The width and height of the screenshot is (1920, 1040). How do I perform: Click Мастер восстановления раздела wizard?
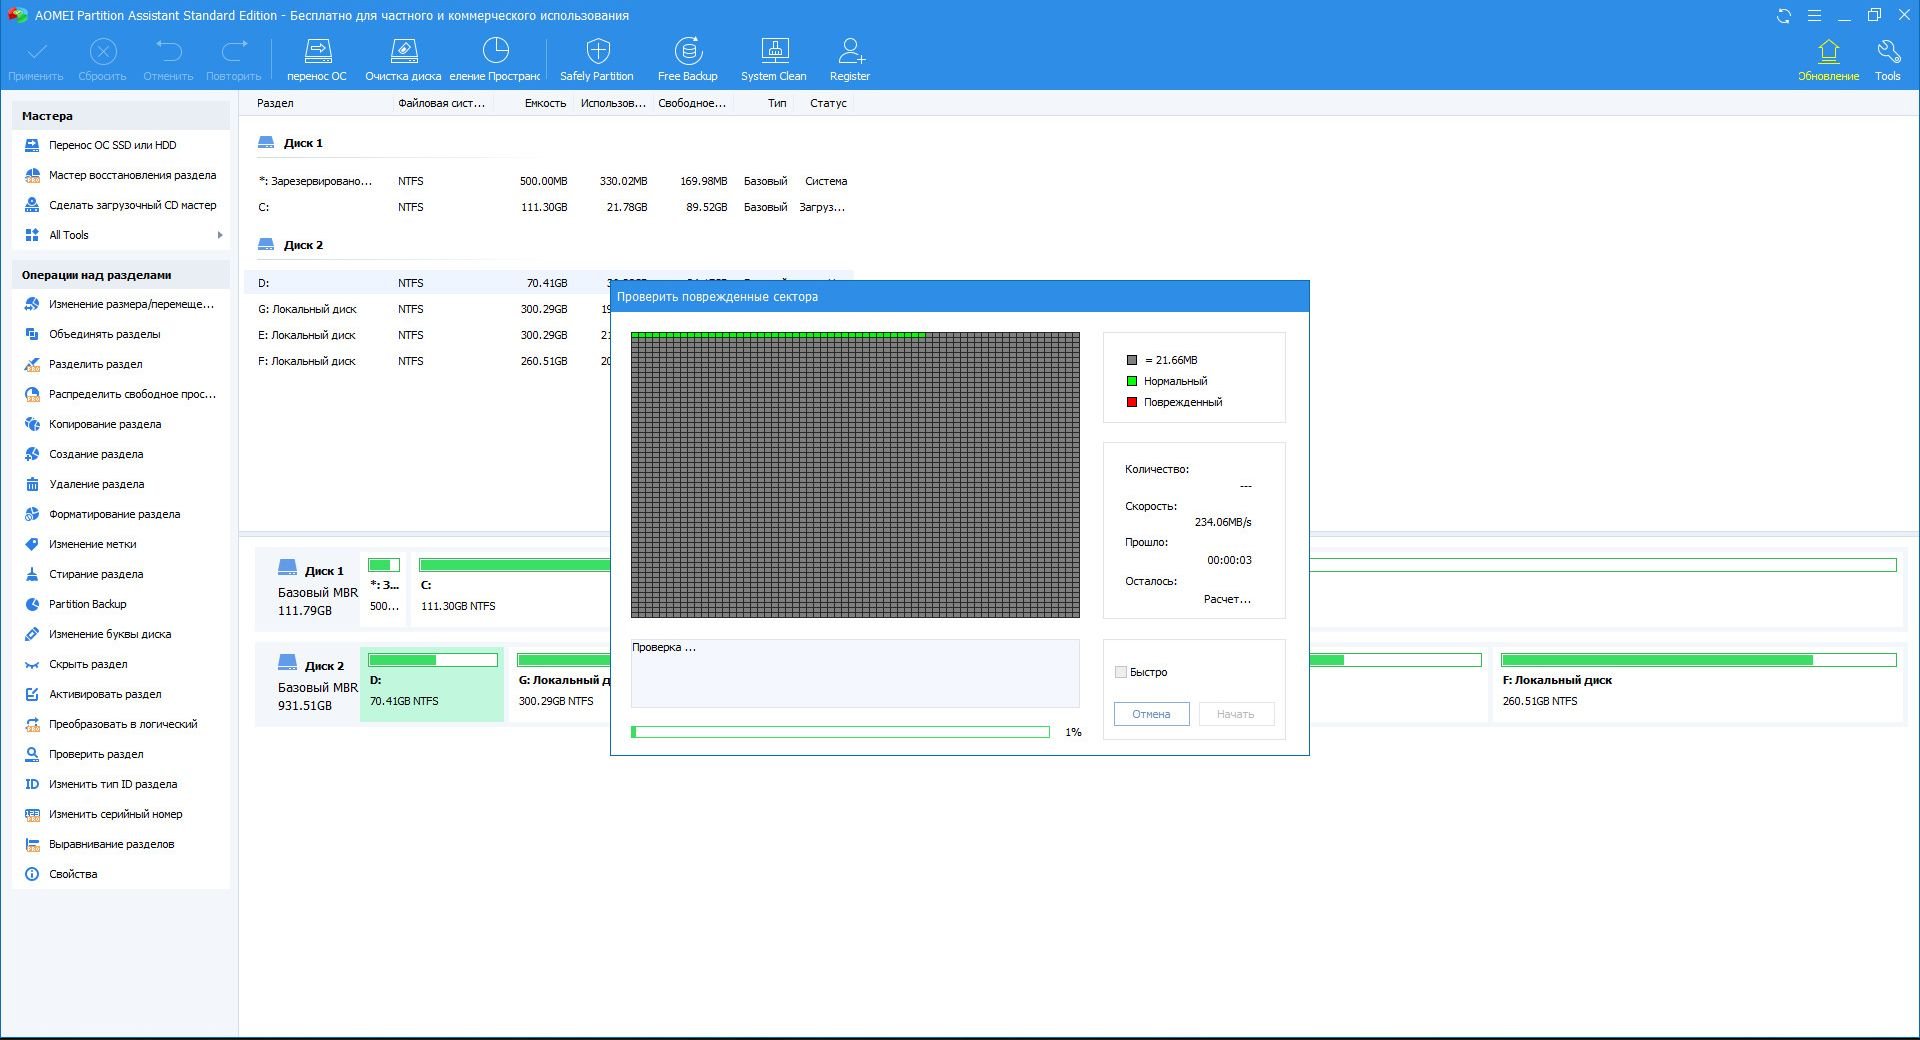(x=132, y=175)
